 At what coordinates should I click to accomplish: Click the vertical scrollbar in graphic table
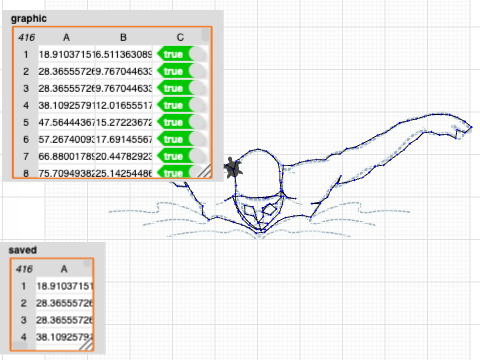click(206, 34)
